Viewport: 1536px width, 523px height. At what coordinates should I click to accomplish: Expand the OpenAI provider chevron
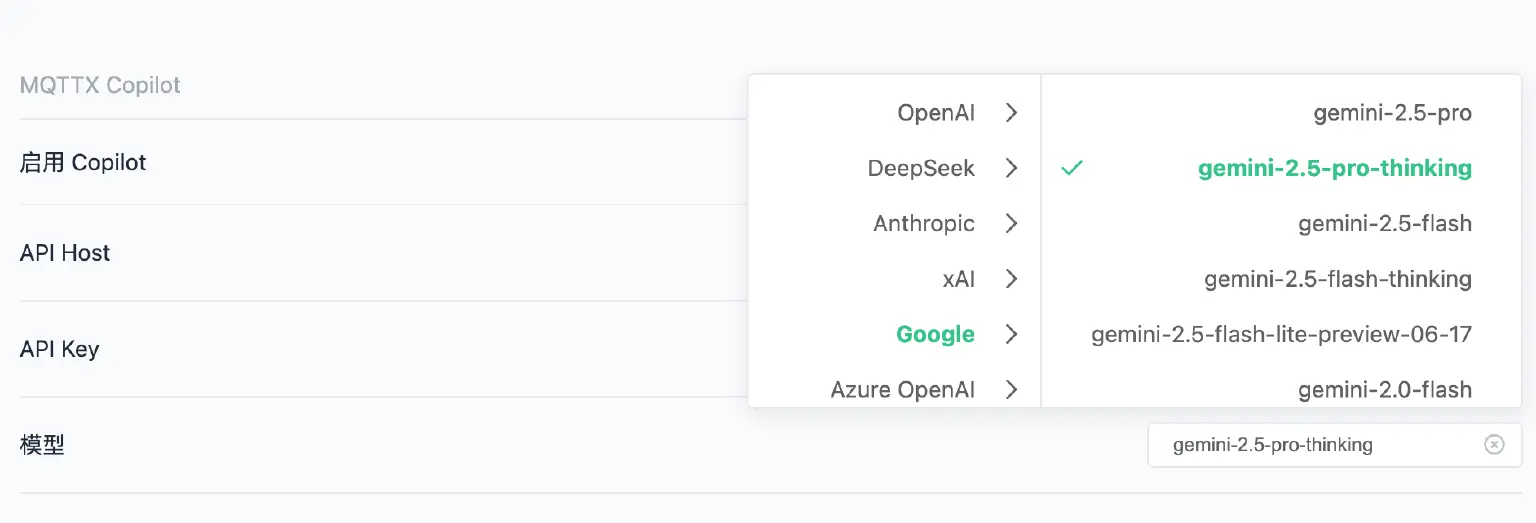point(1011,113)
